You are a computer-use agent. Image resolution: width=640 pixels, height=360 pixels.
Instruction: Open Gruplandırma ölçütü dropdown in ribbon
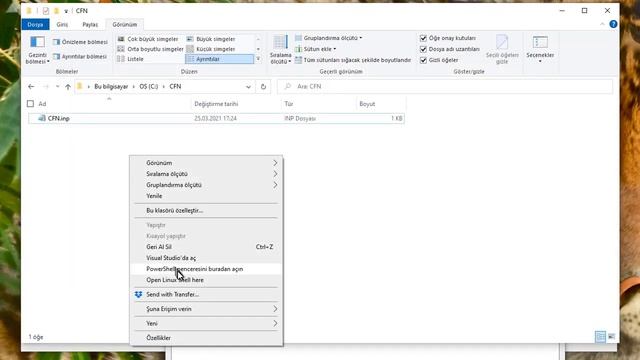[x=329, y=38]
